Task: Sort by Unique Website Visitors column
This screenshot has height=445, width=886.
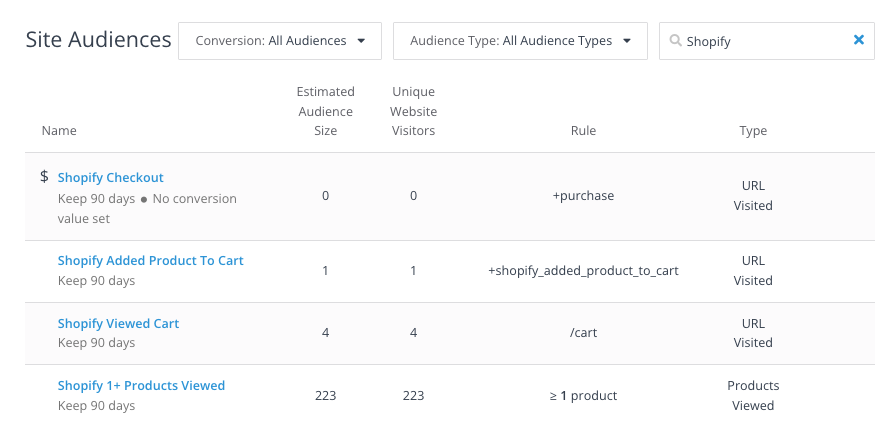Action: point(413,111)
